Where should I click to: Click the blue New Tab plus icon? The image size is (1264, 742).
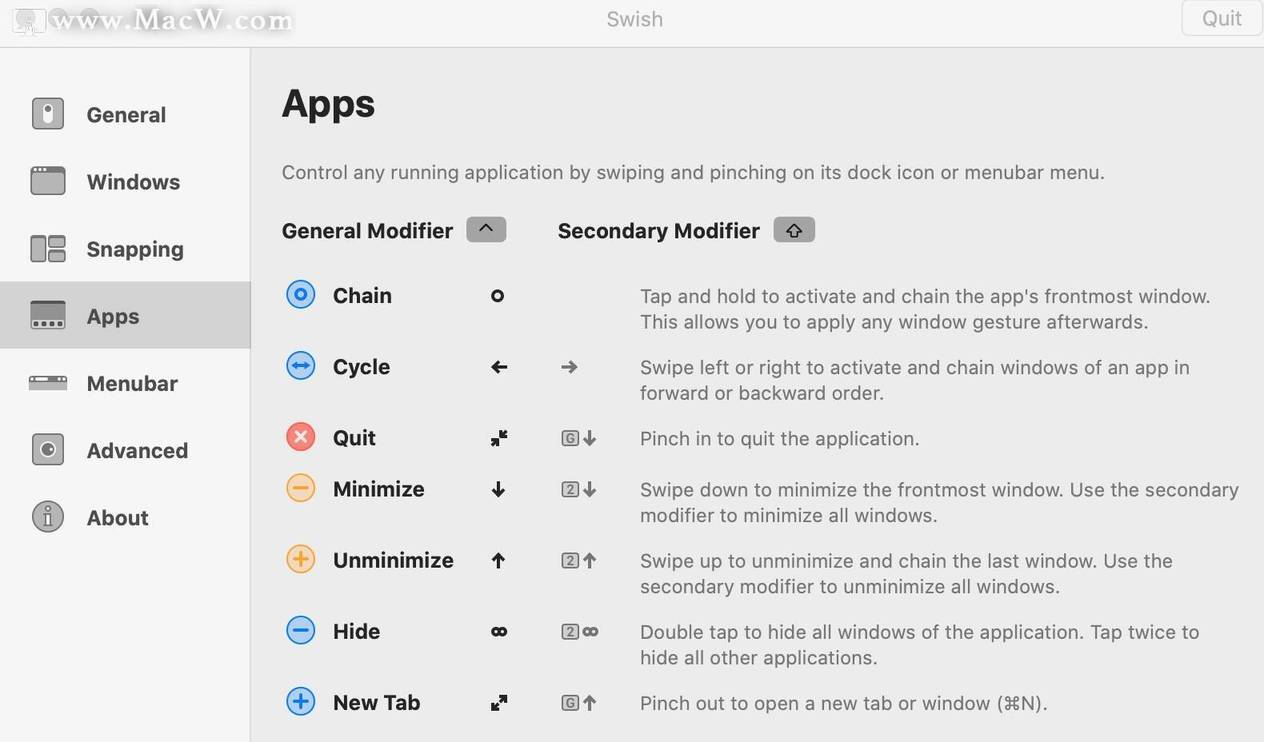(300, 701)
